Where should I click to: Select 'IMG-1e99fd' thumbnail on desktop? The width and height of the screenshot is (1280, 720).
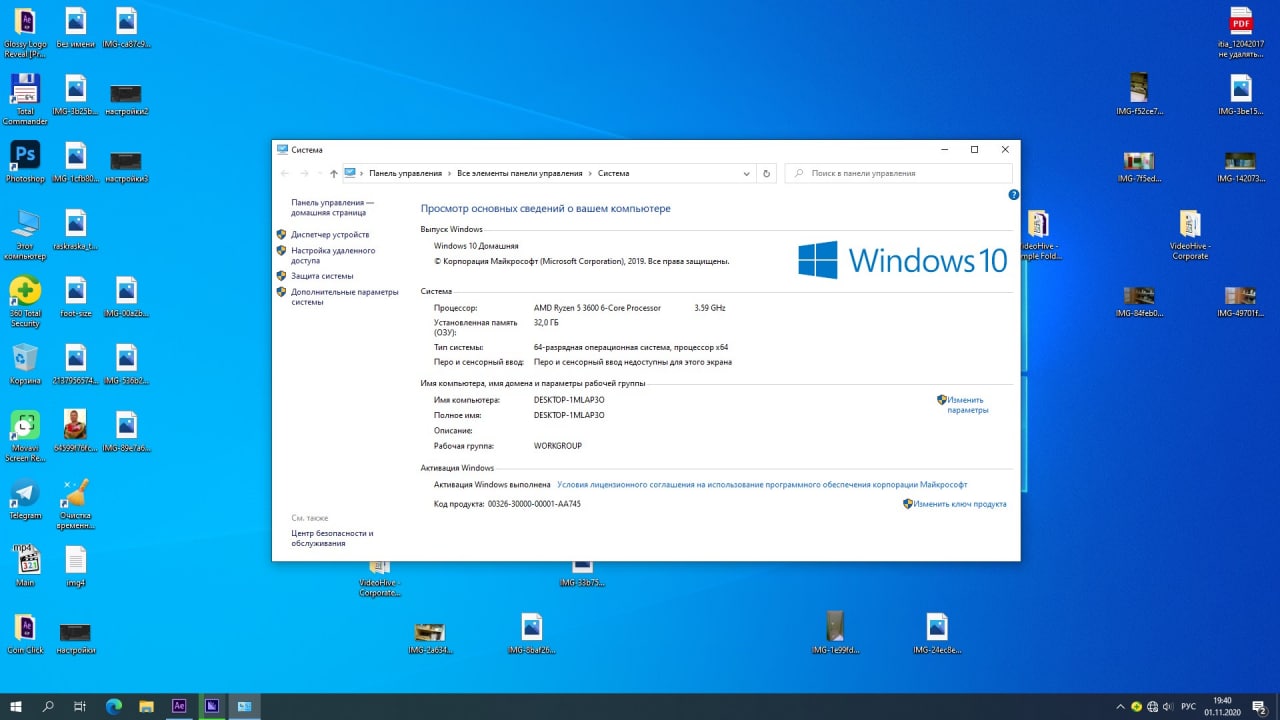click(x=834, y=632)
